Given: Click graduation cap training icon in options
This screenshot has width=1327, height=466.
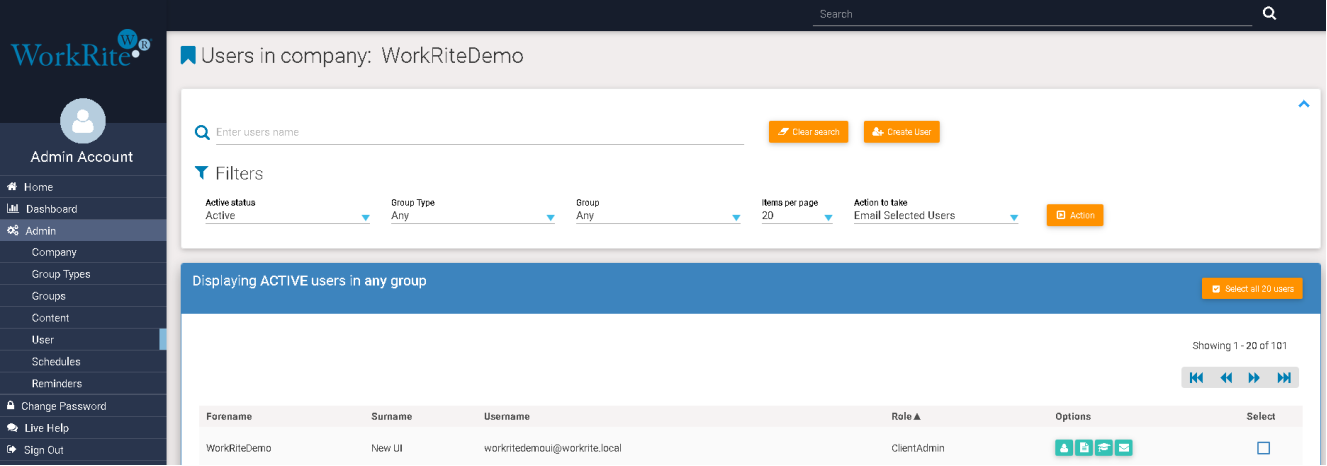Looking at the screenshot, I should tap(1104, 448).
